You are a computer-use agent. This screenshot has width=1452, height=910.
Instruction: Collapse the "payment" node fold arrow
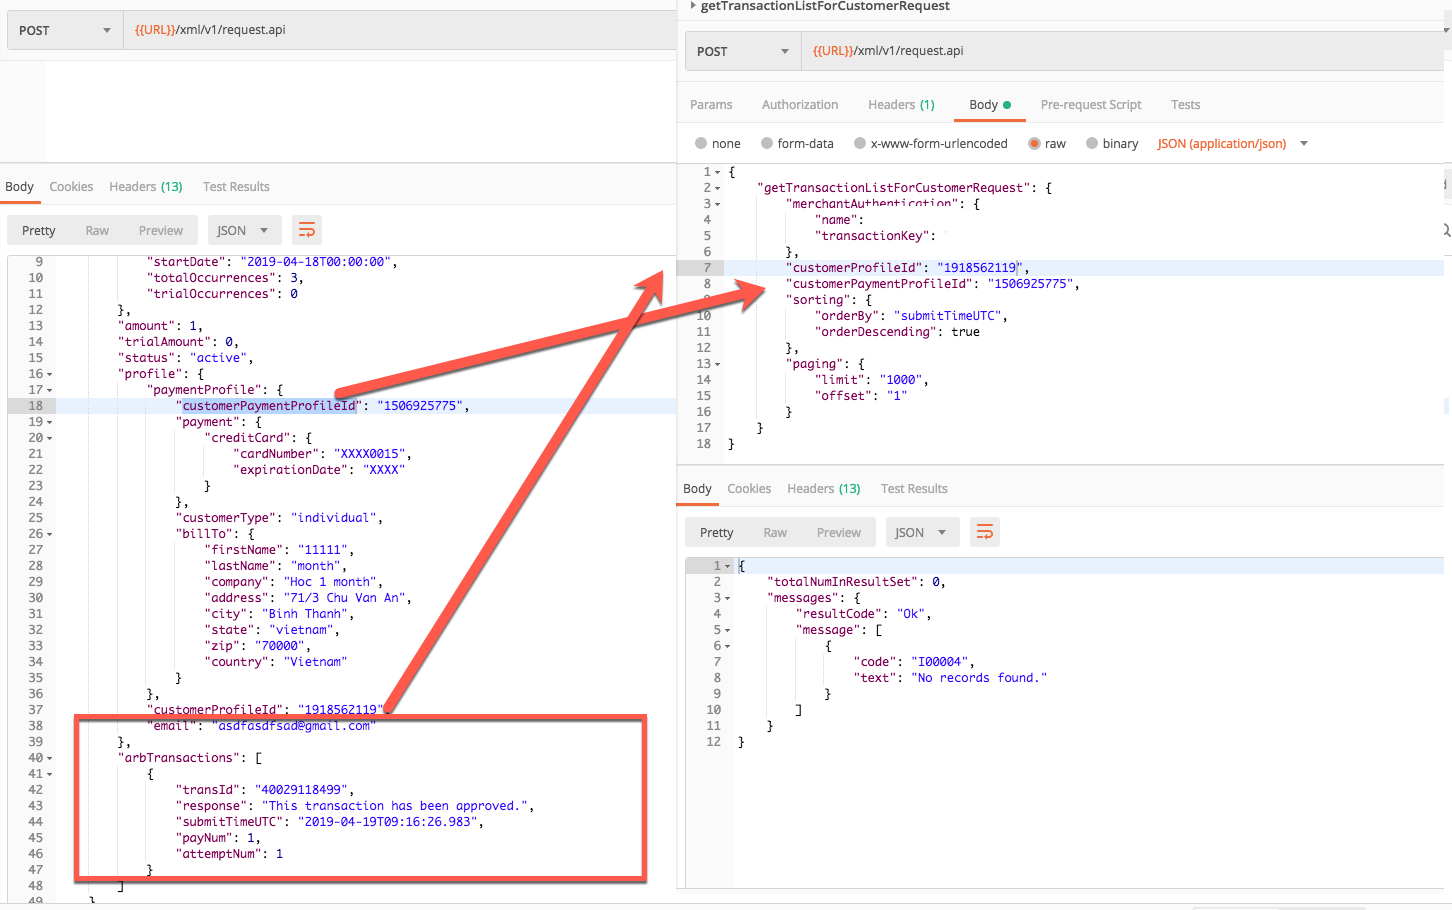pyautogui.click(x=50, y=422)
